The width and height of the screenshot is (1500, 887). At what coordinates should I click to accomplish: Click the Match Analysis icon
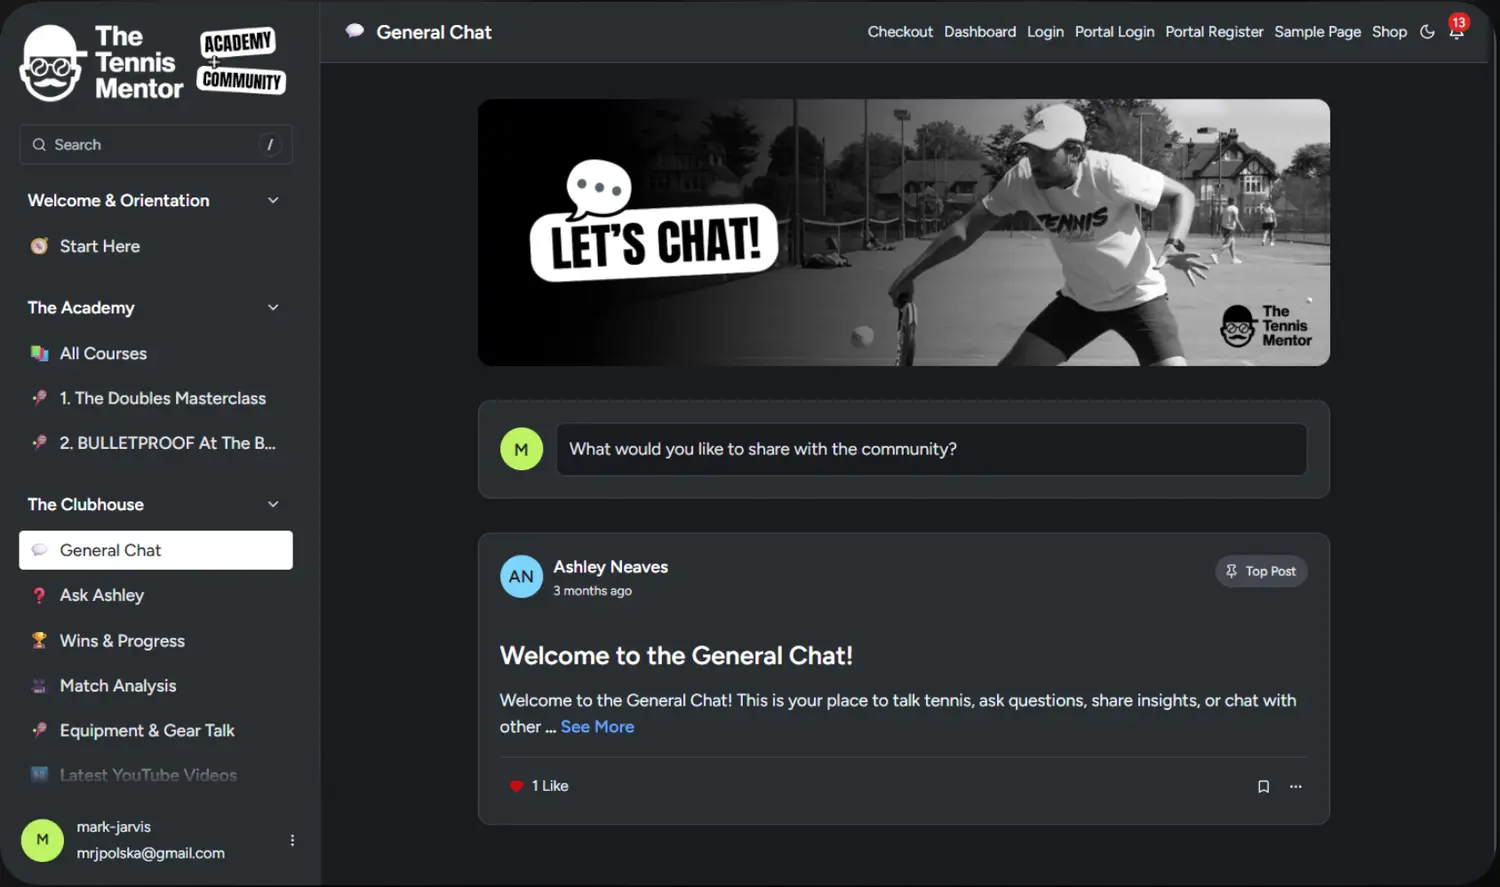pyautogui.click(x=39, y=686)
